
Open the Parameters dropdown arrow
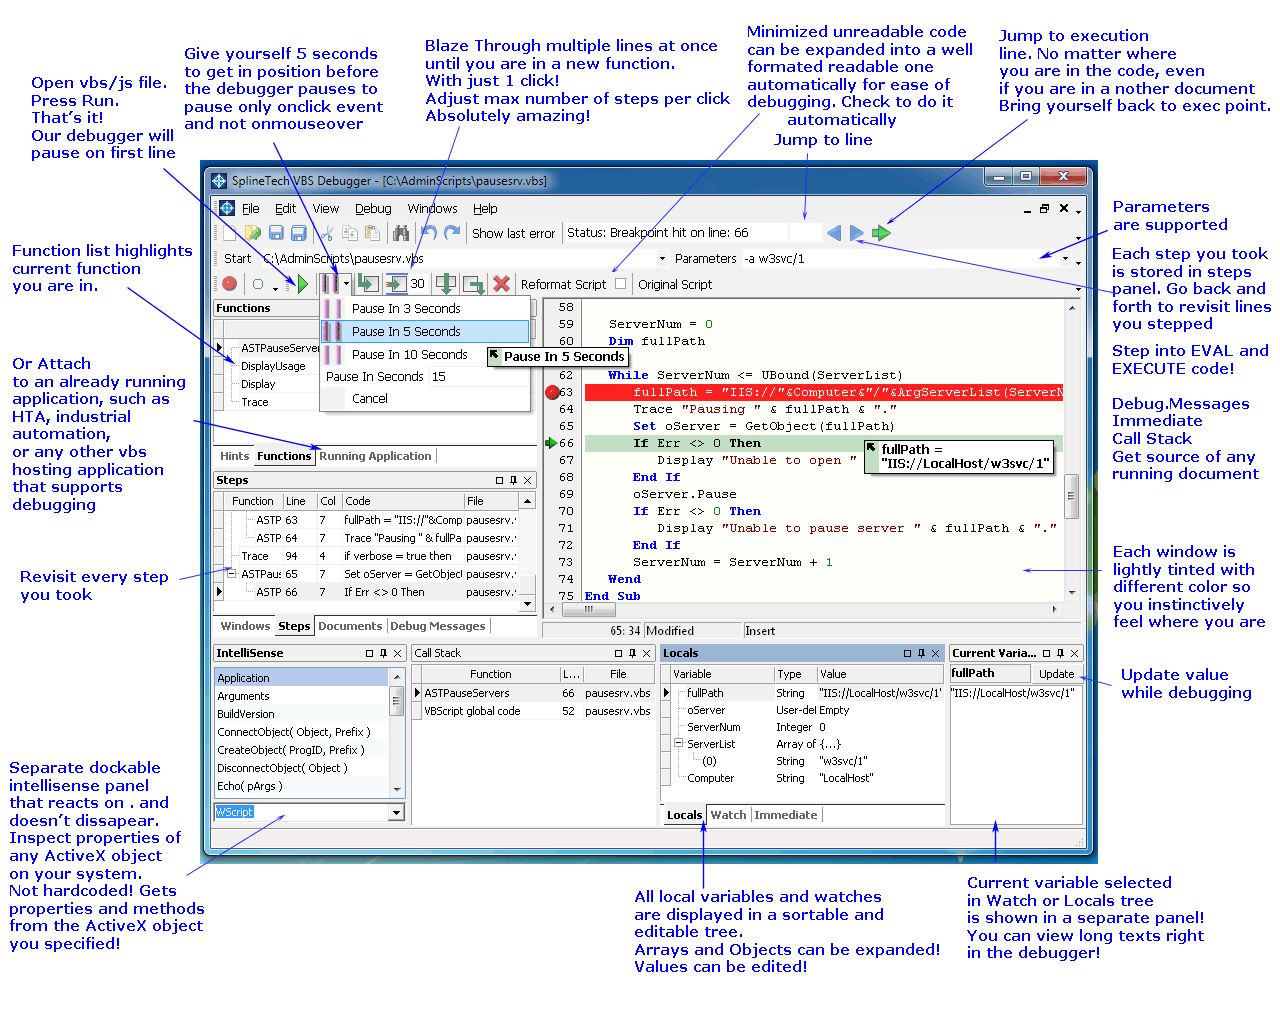(x=1065, y=259)
